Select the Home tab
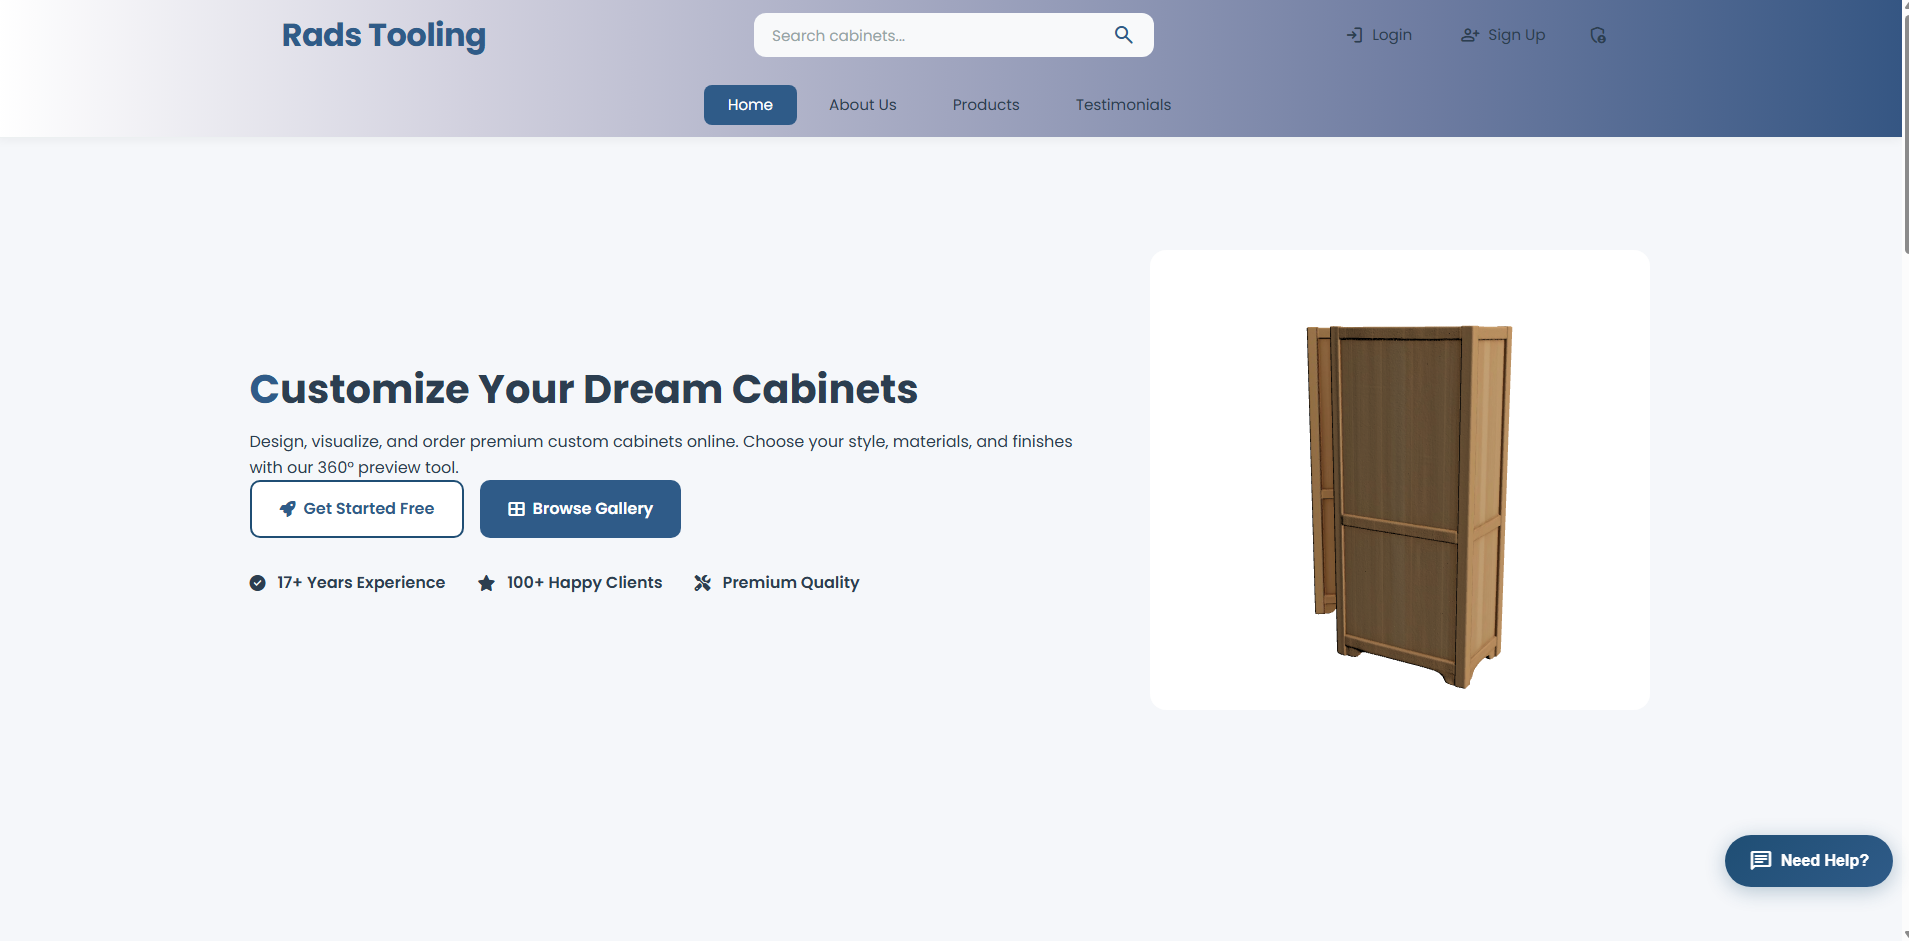The height and width of the screenshot is (941, 1909). point(750,105)
